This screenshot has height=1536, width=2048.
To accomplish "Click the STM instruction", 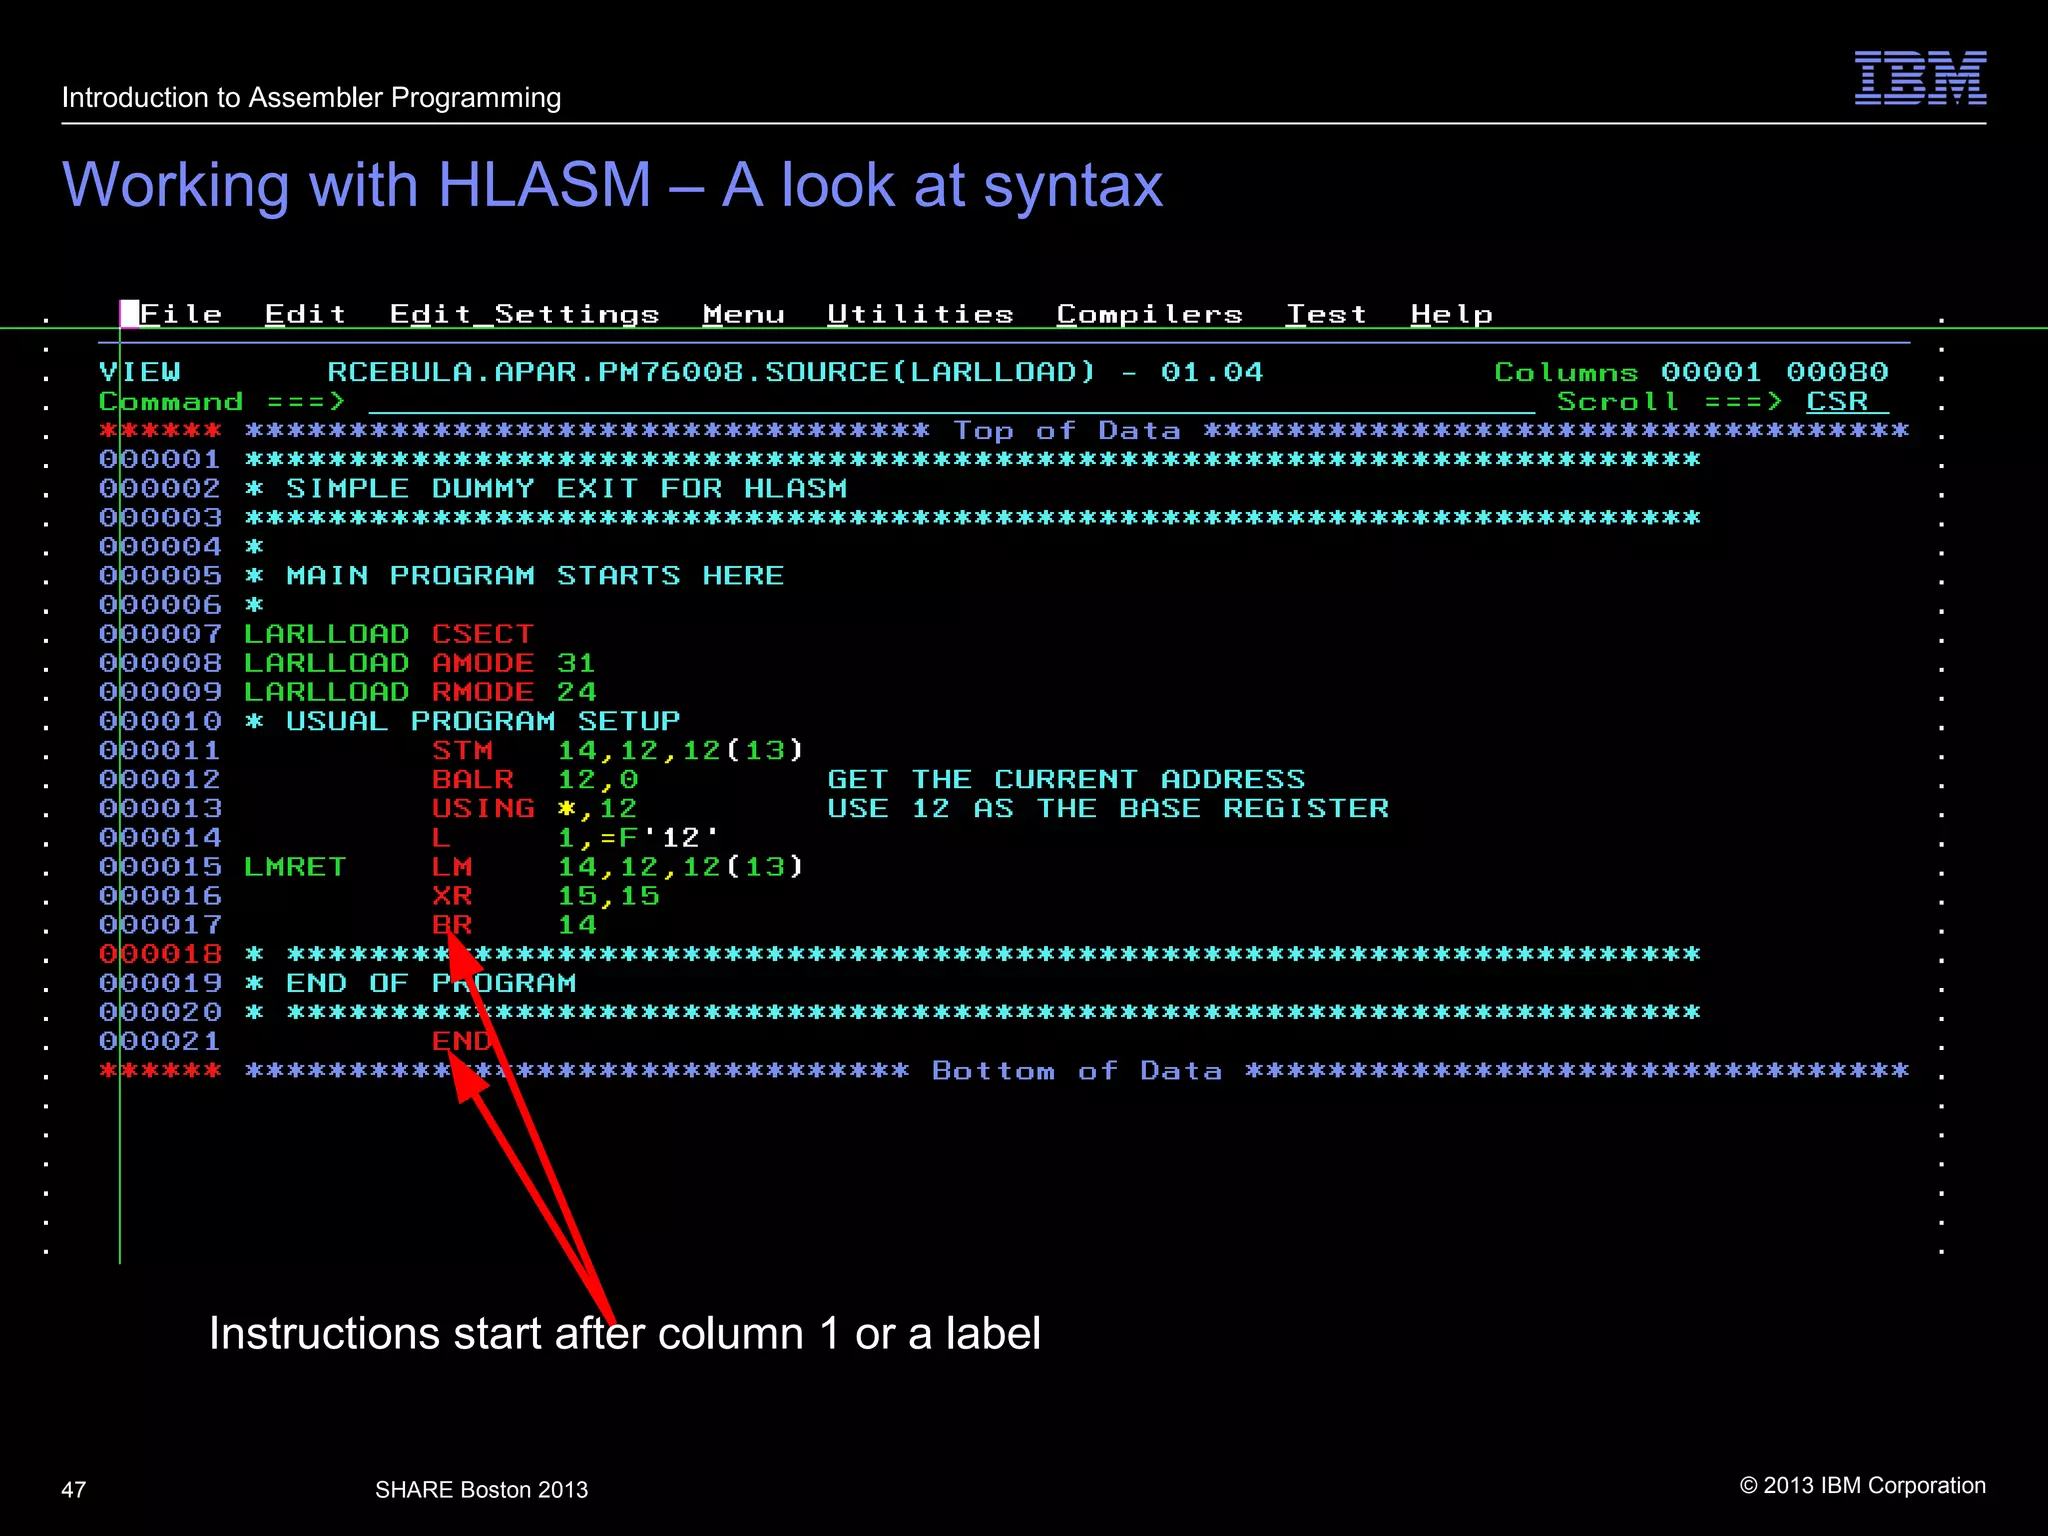I will click(x=462, y=750).
